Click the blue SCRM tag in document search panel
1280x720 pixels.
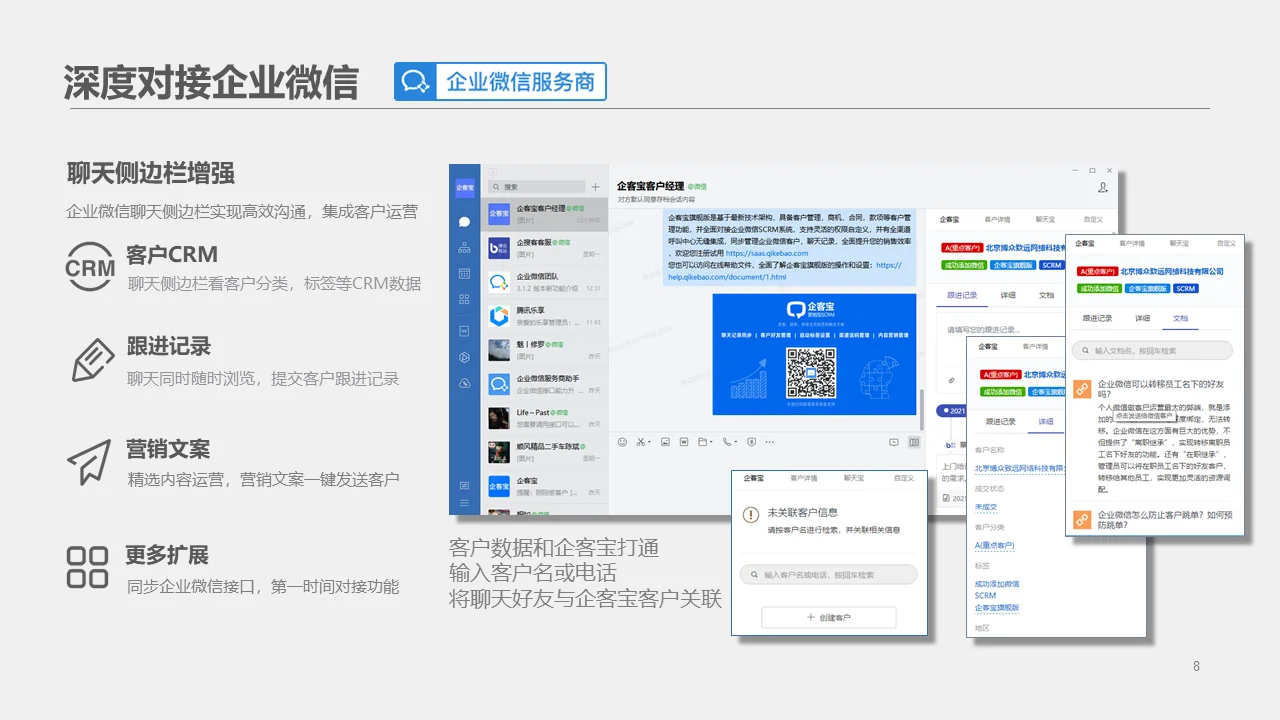(1186, 288)
